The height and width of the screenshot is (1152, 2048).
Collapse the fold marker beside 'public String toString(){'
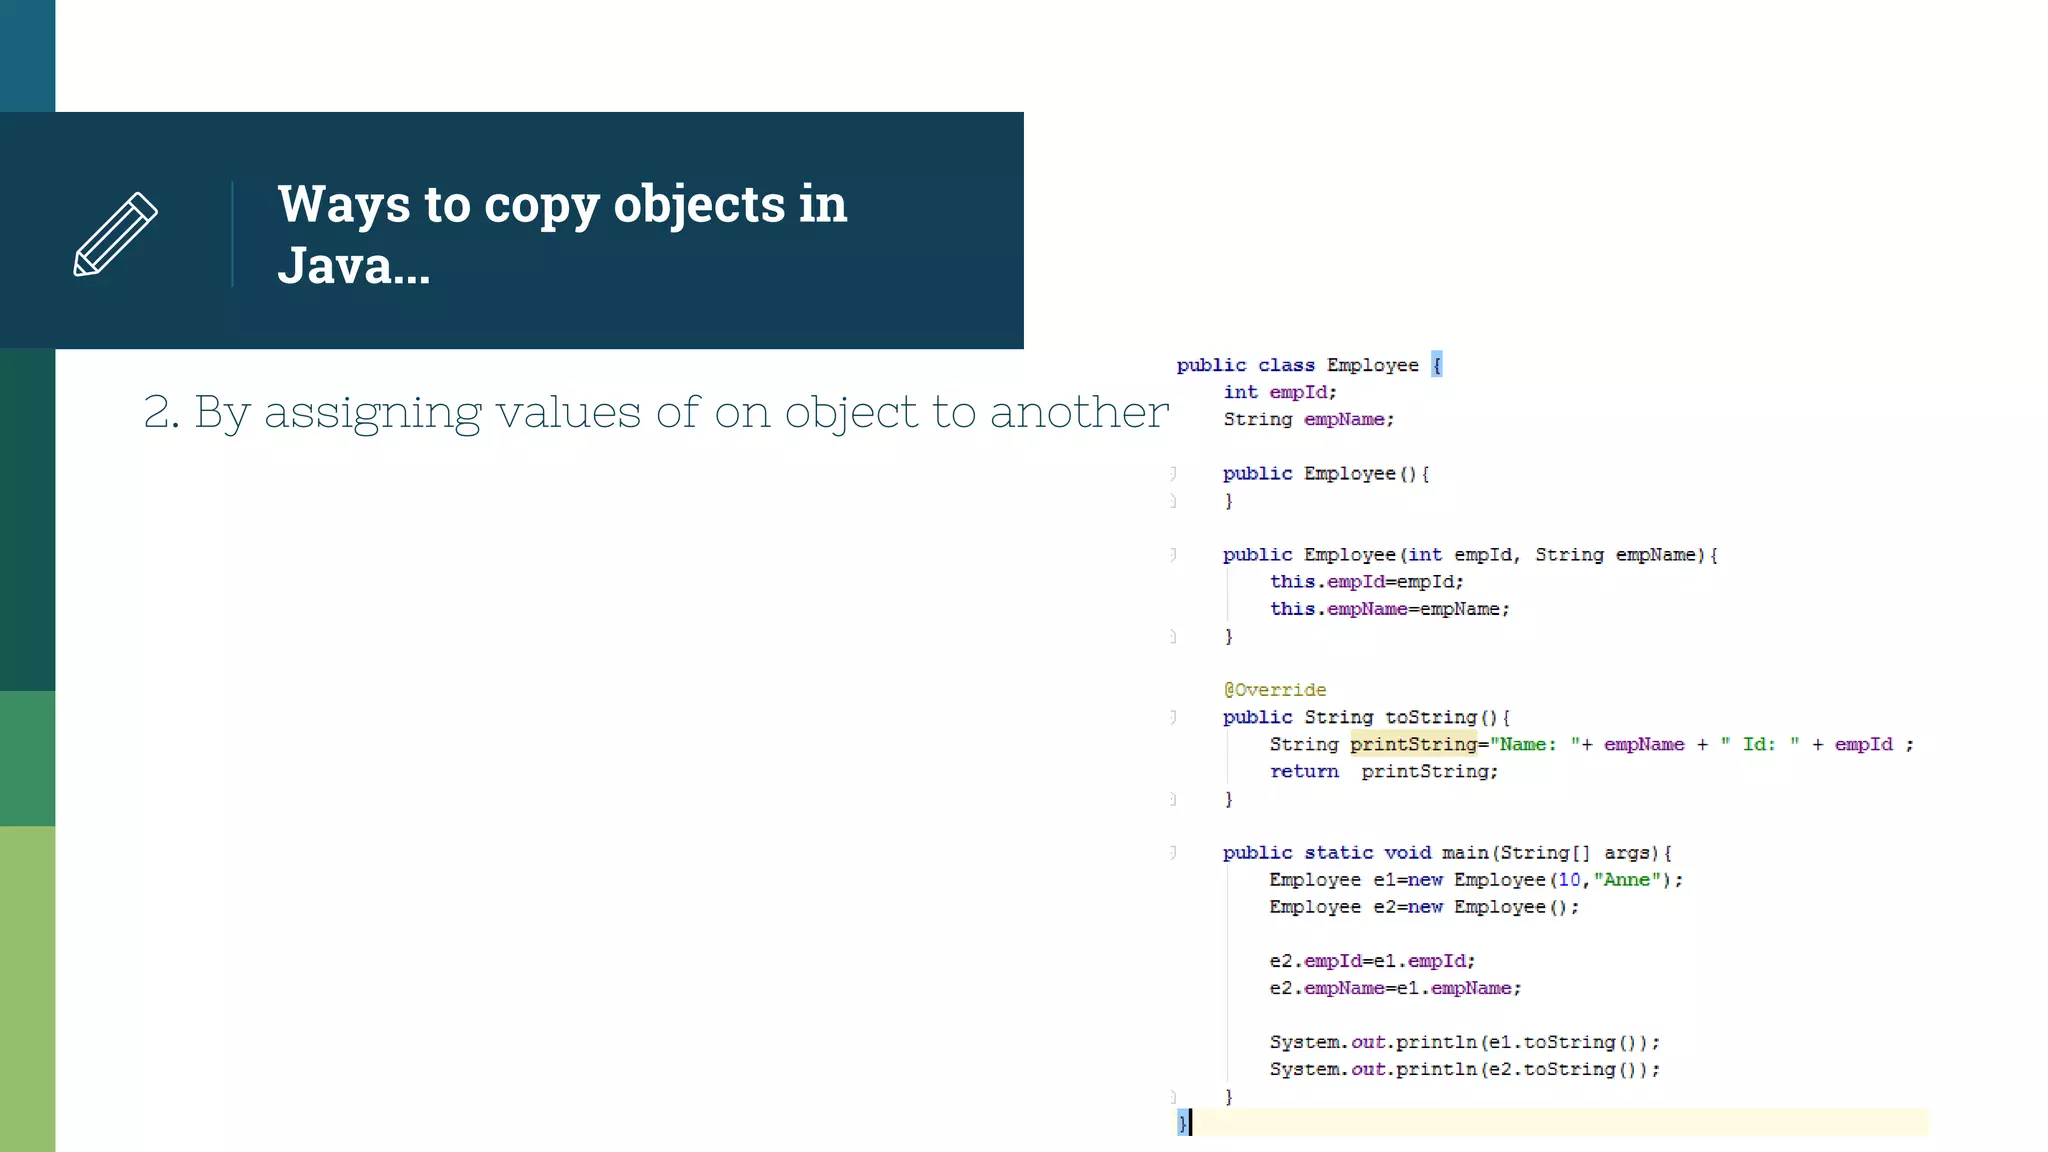[x=1173, y=717]
